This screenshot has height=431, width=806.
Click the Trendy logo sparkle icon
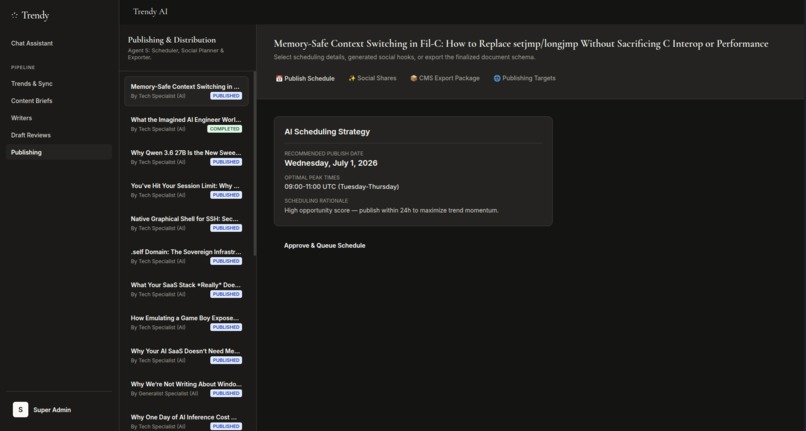(14, 15)
